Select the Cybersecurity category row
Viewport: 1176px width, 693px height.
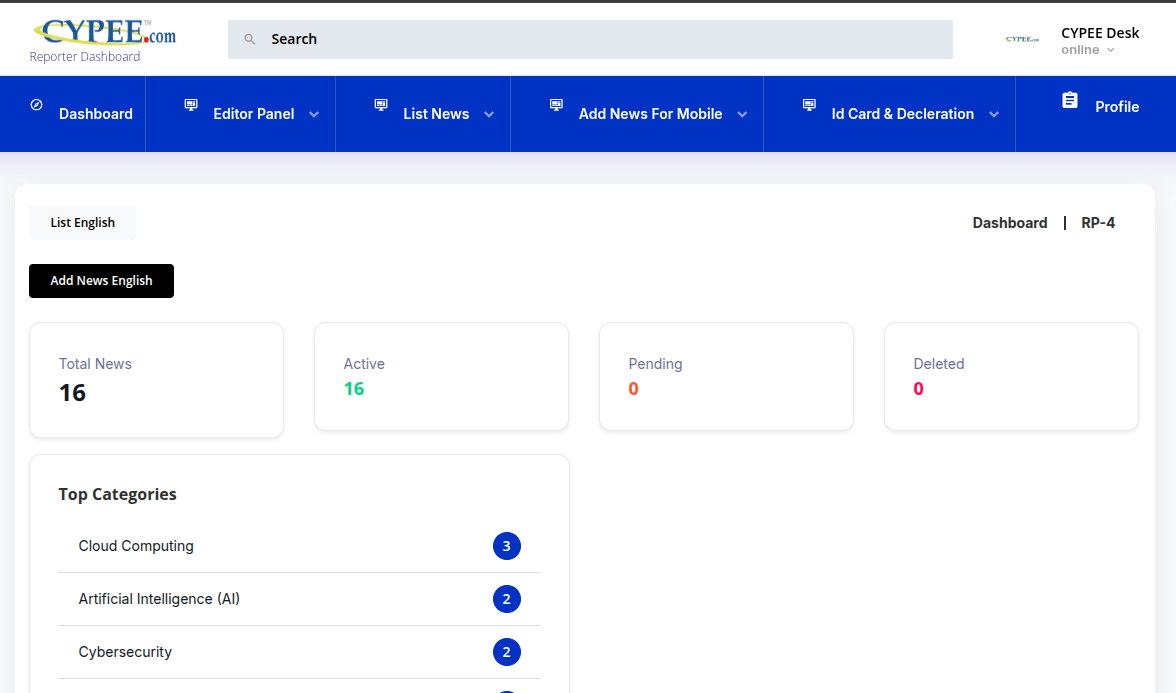(x=299, y=652)
